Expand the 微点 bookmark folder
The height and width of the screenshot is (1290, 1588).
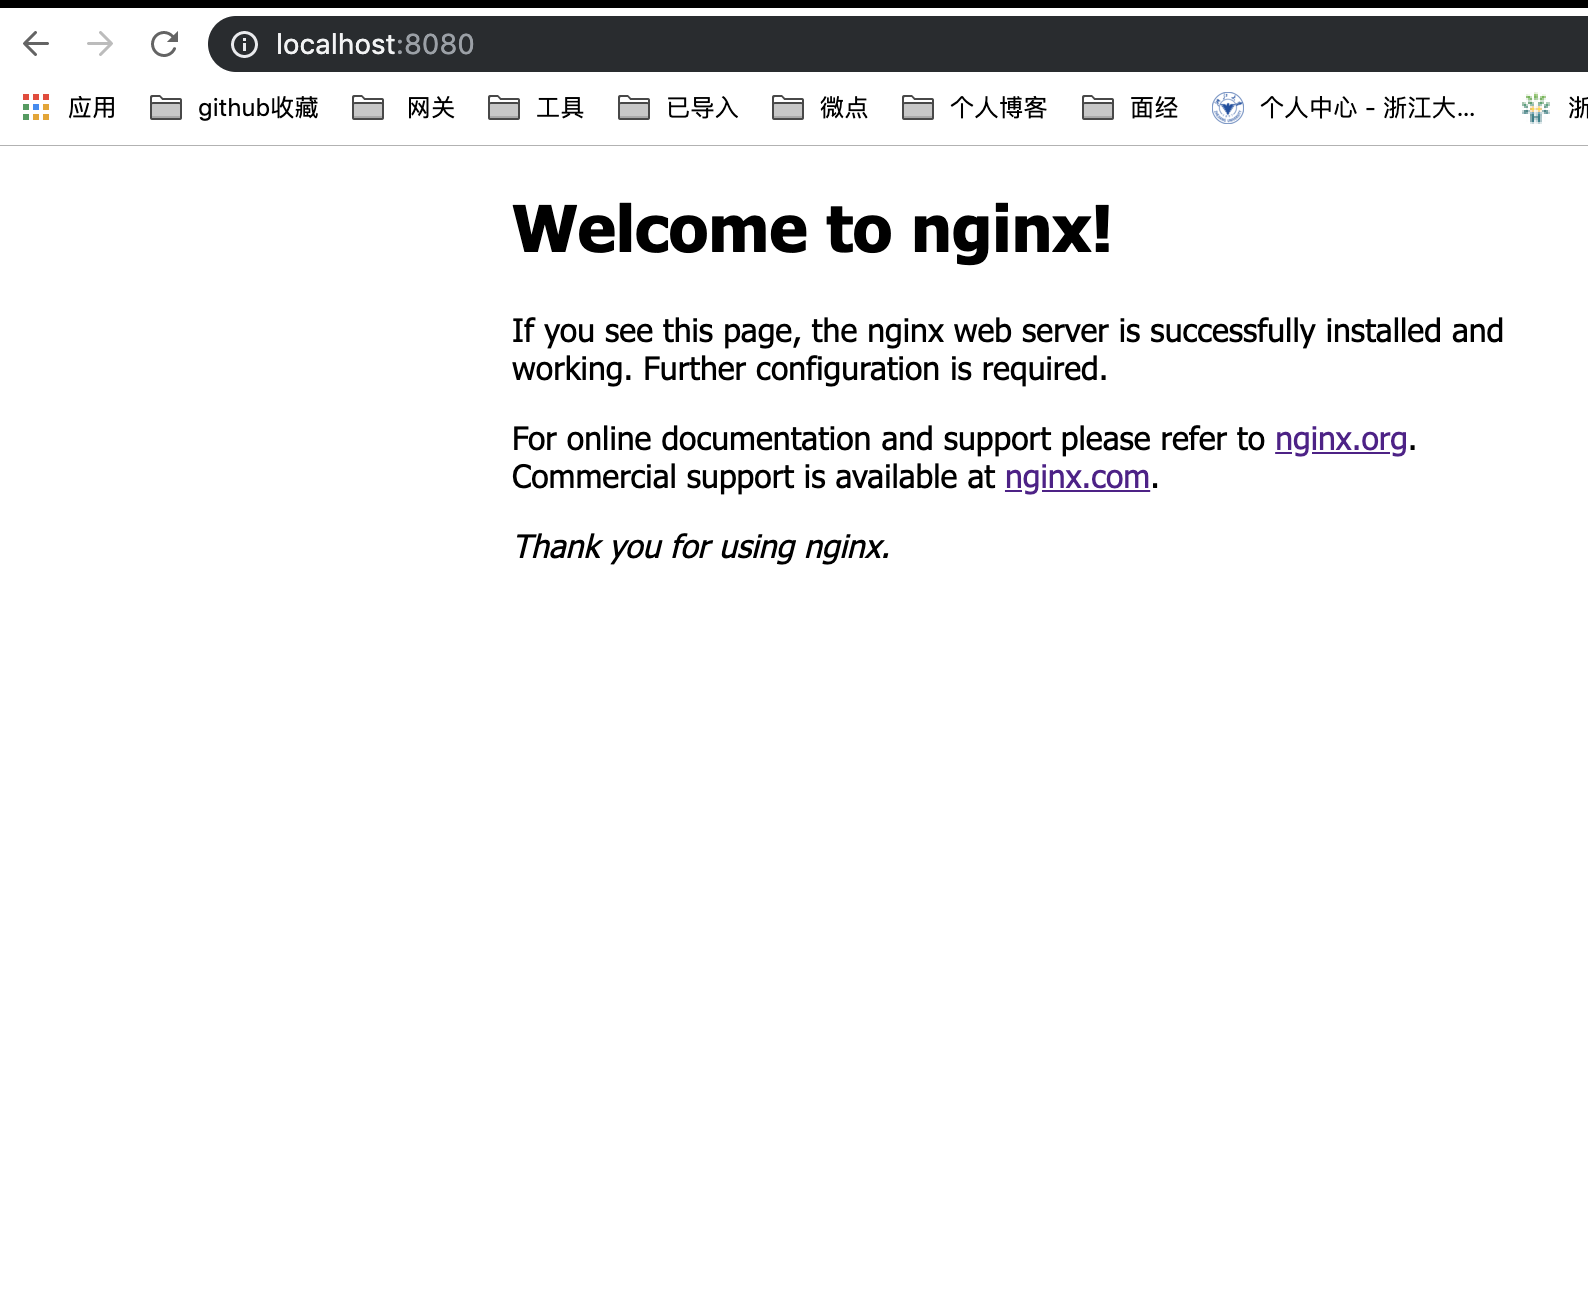[x=820, y=107]
